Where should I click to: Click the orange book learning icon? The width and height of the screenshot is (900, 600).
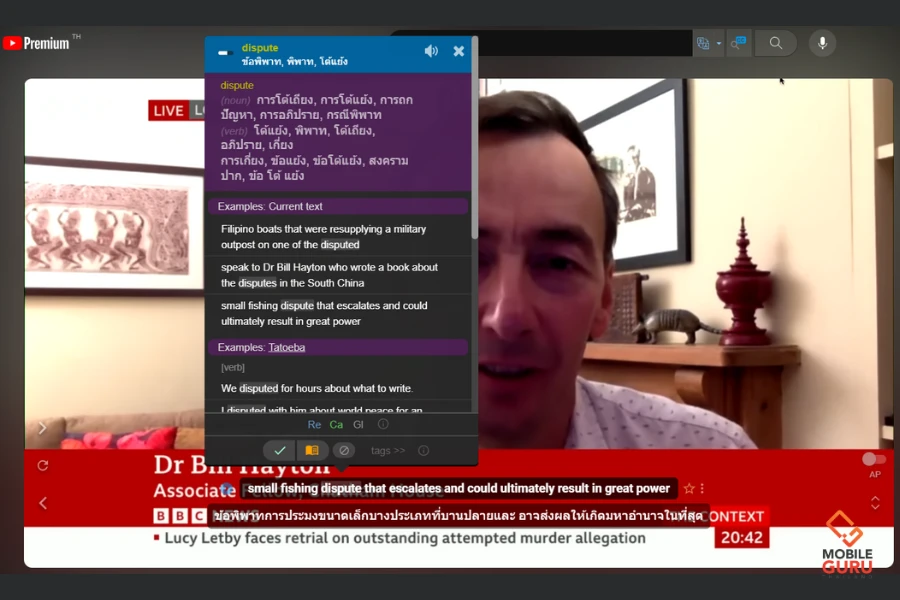pyautogui.click(x=312, y=451)
